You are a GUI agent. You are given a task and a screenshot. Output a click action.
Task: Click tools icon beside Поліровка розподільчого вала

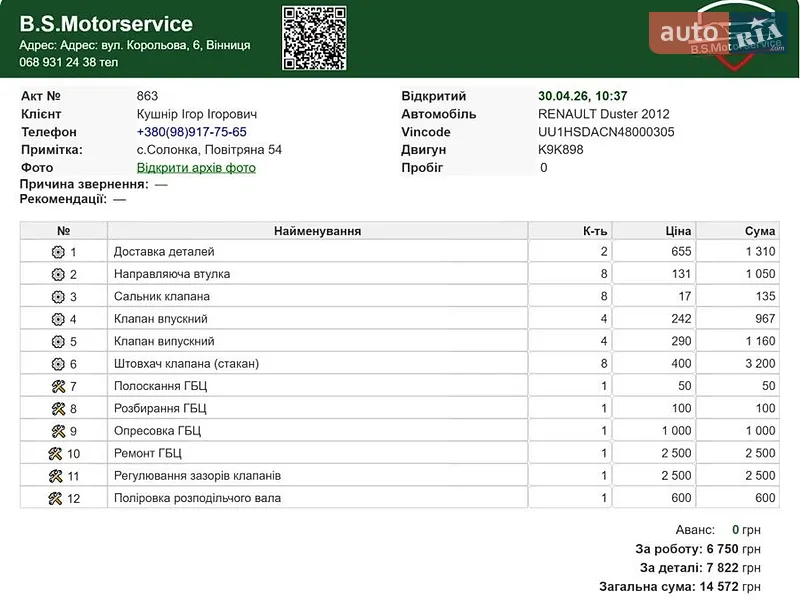pyautogui.click(x=55, y=498)
